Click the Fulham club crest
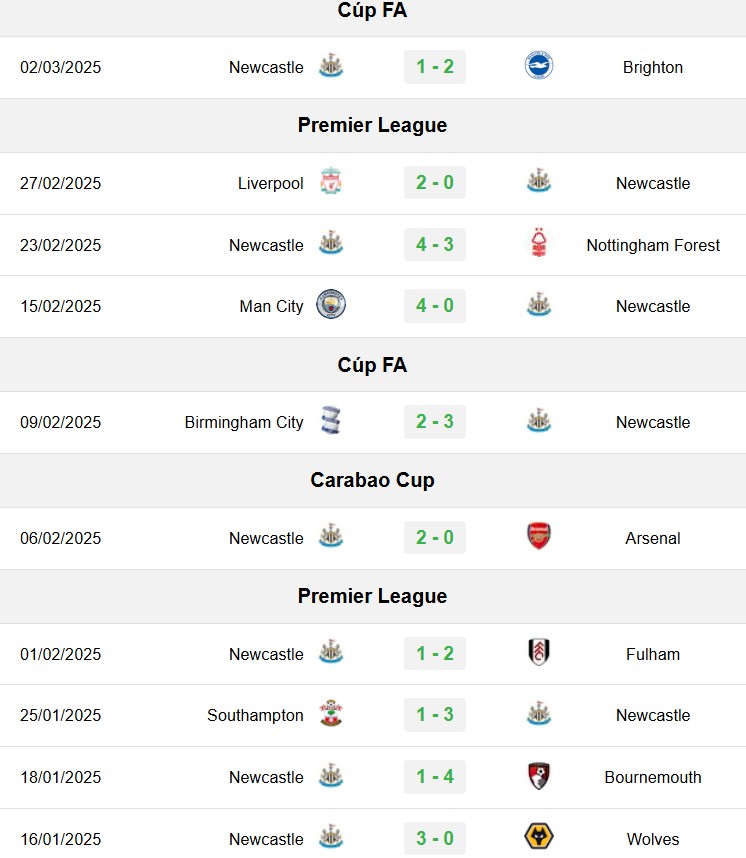 (539, 652)
